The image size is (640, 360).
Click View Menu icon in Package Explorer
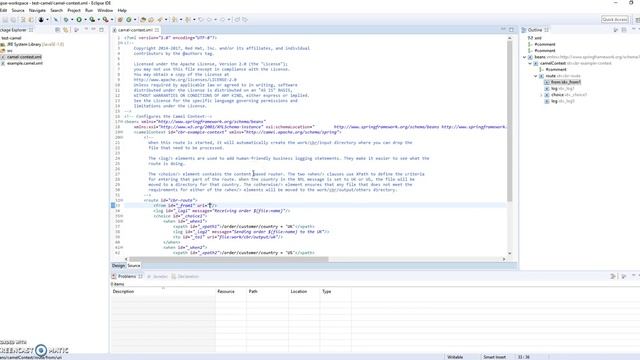(87, 29)
